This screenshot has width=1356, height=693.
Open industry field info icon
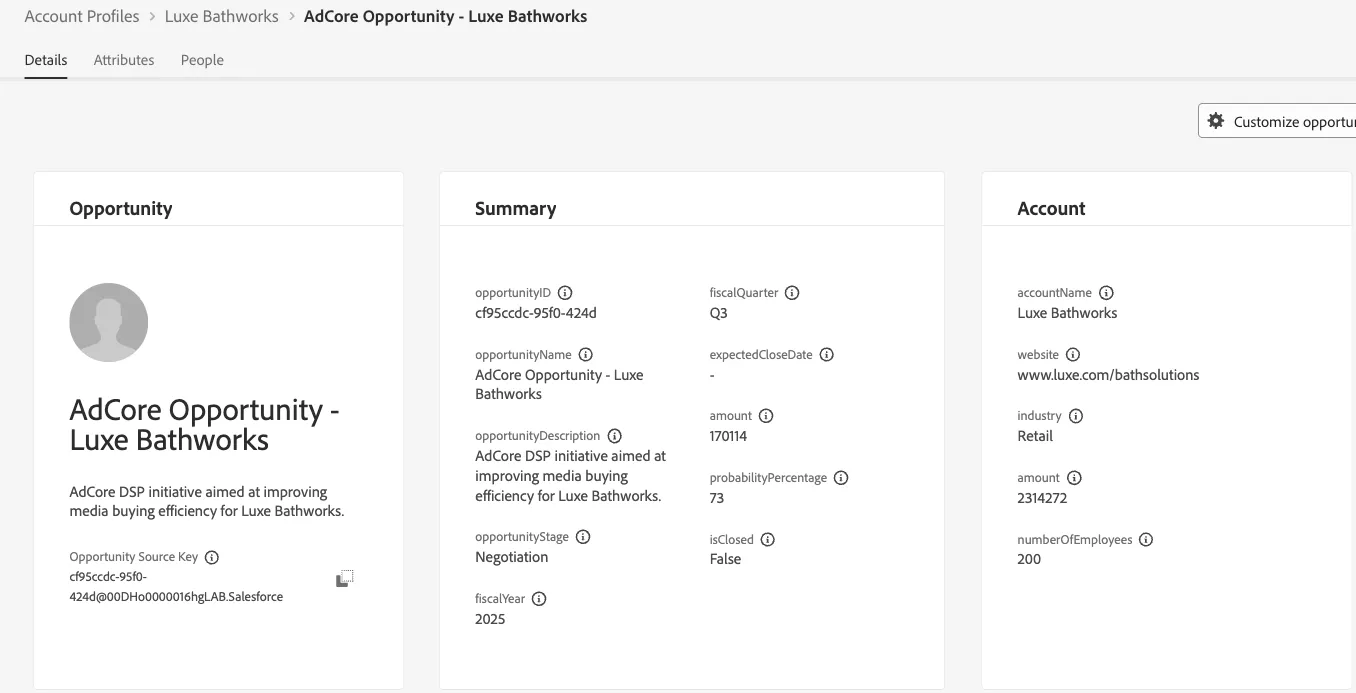[1076, 416]
